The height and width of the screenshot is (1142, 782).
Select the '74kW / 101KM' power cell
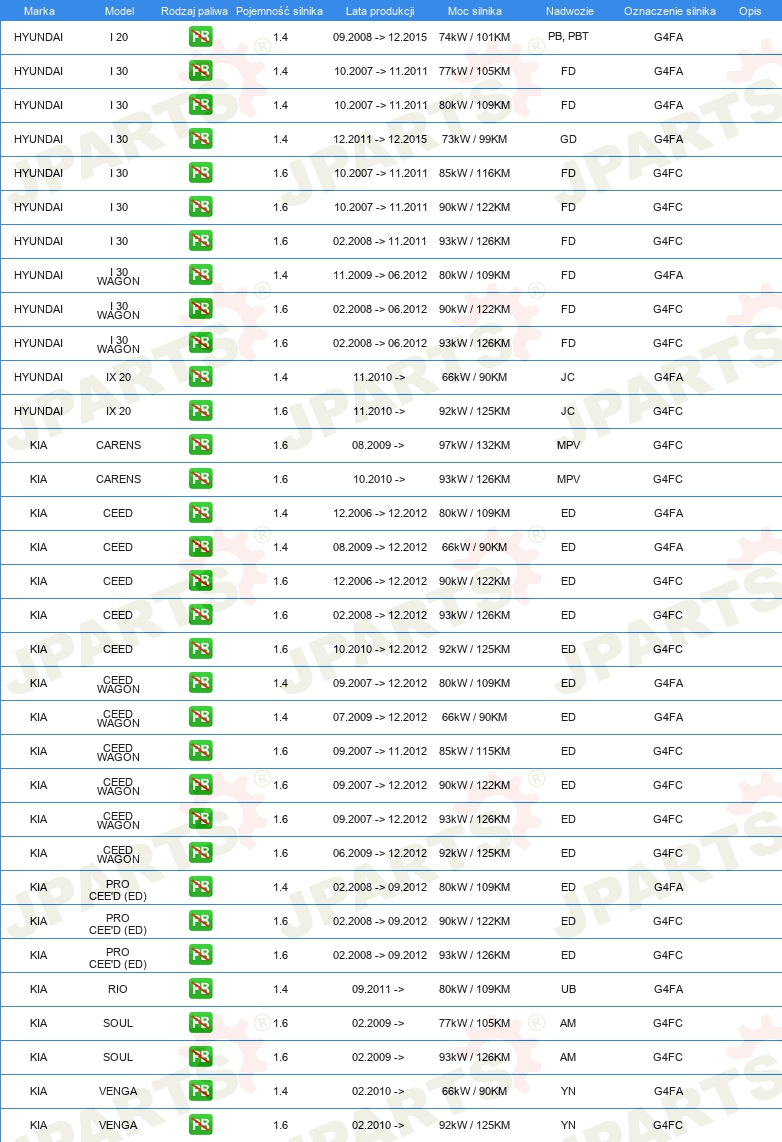[x=475, y=37]
